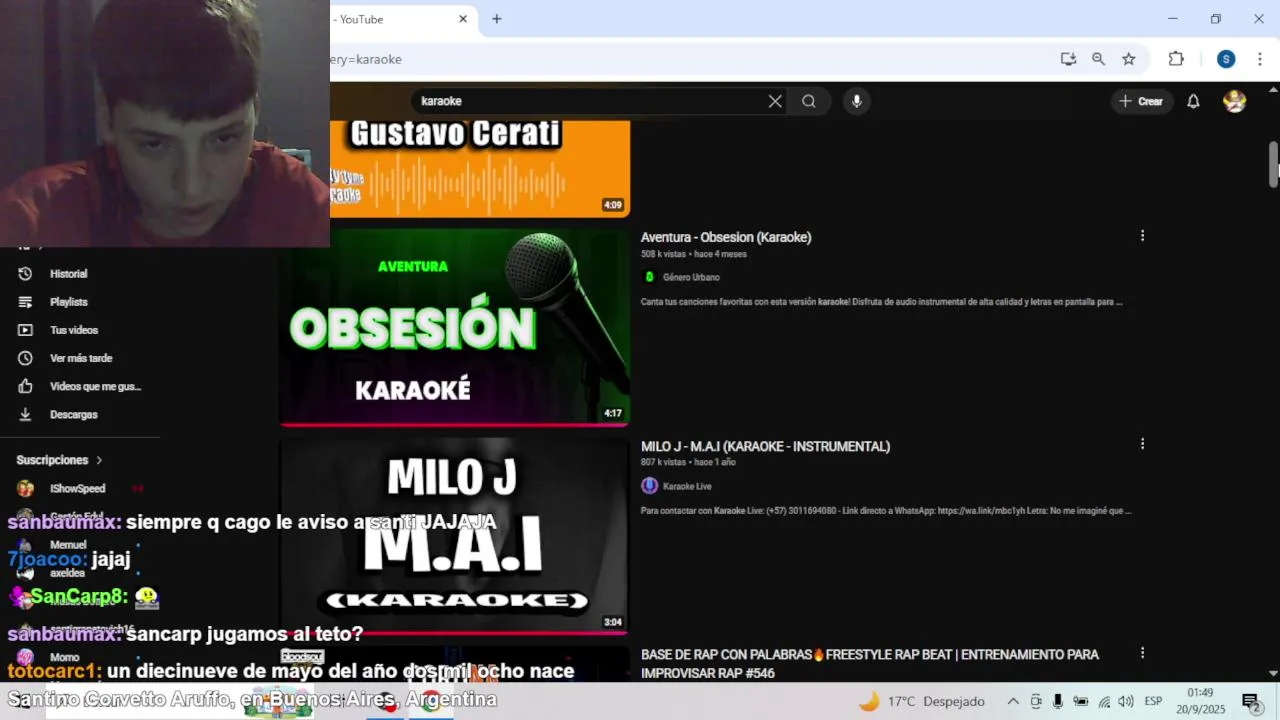Open Historial in the YouTube sidebar
This screenshot has width=1280, height=720.
[68, 274]
